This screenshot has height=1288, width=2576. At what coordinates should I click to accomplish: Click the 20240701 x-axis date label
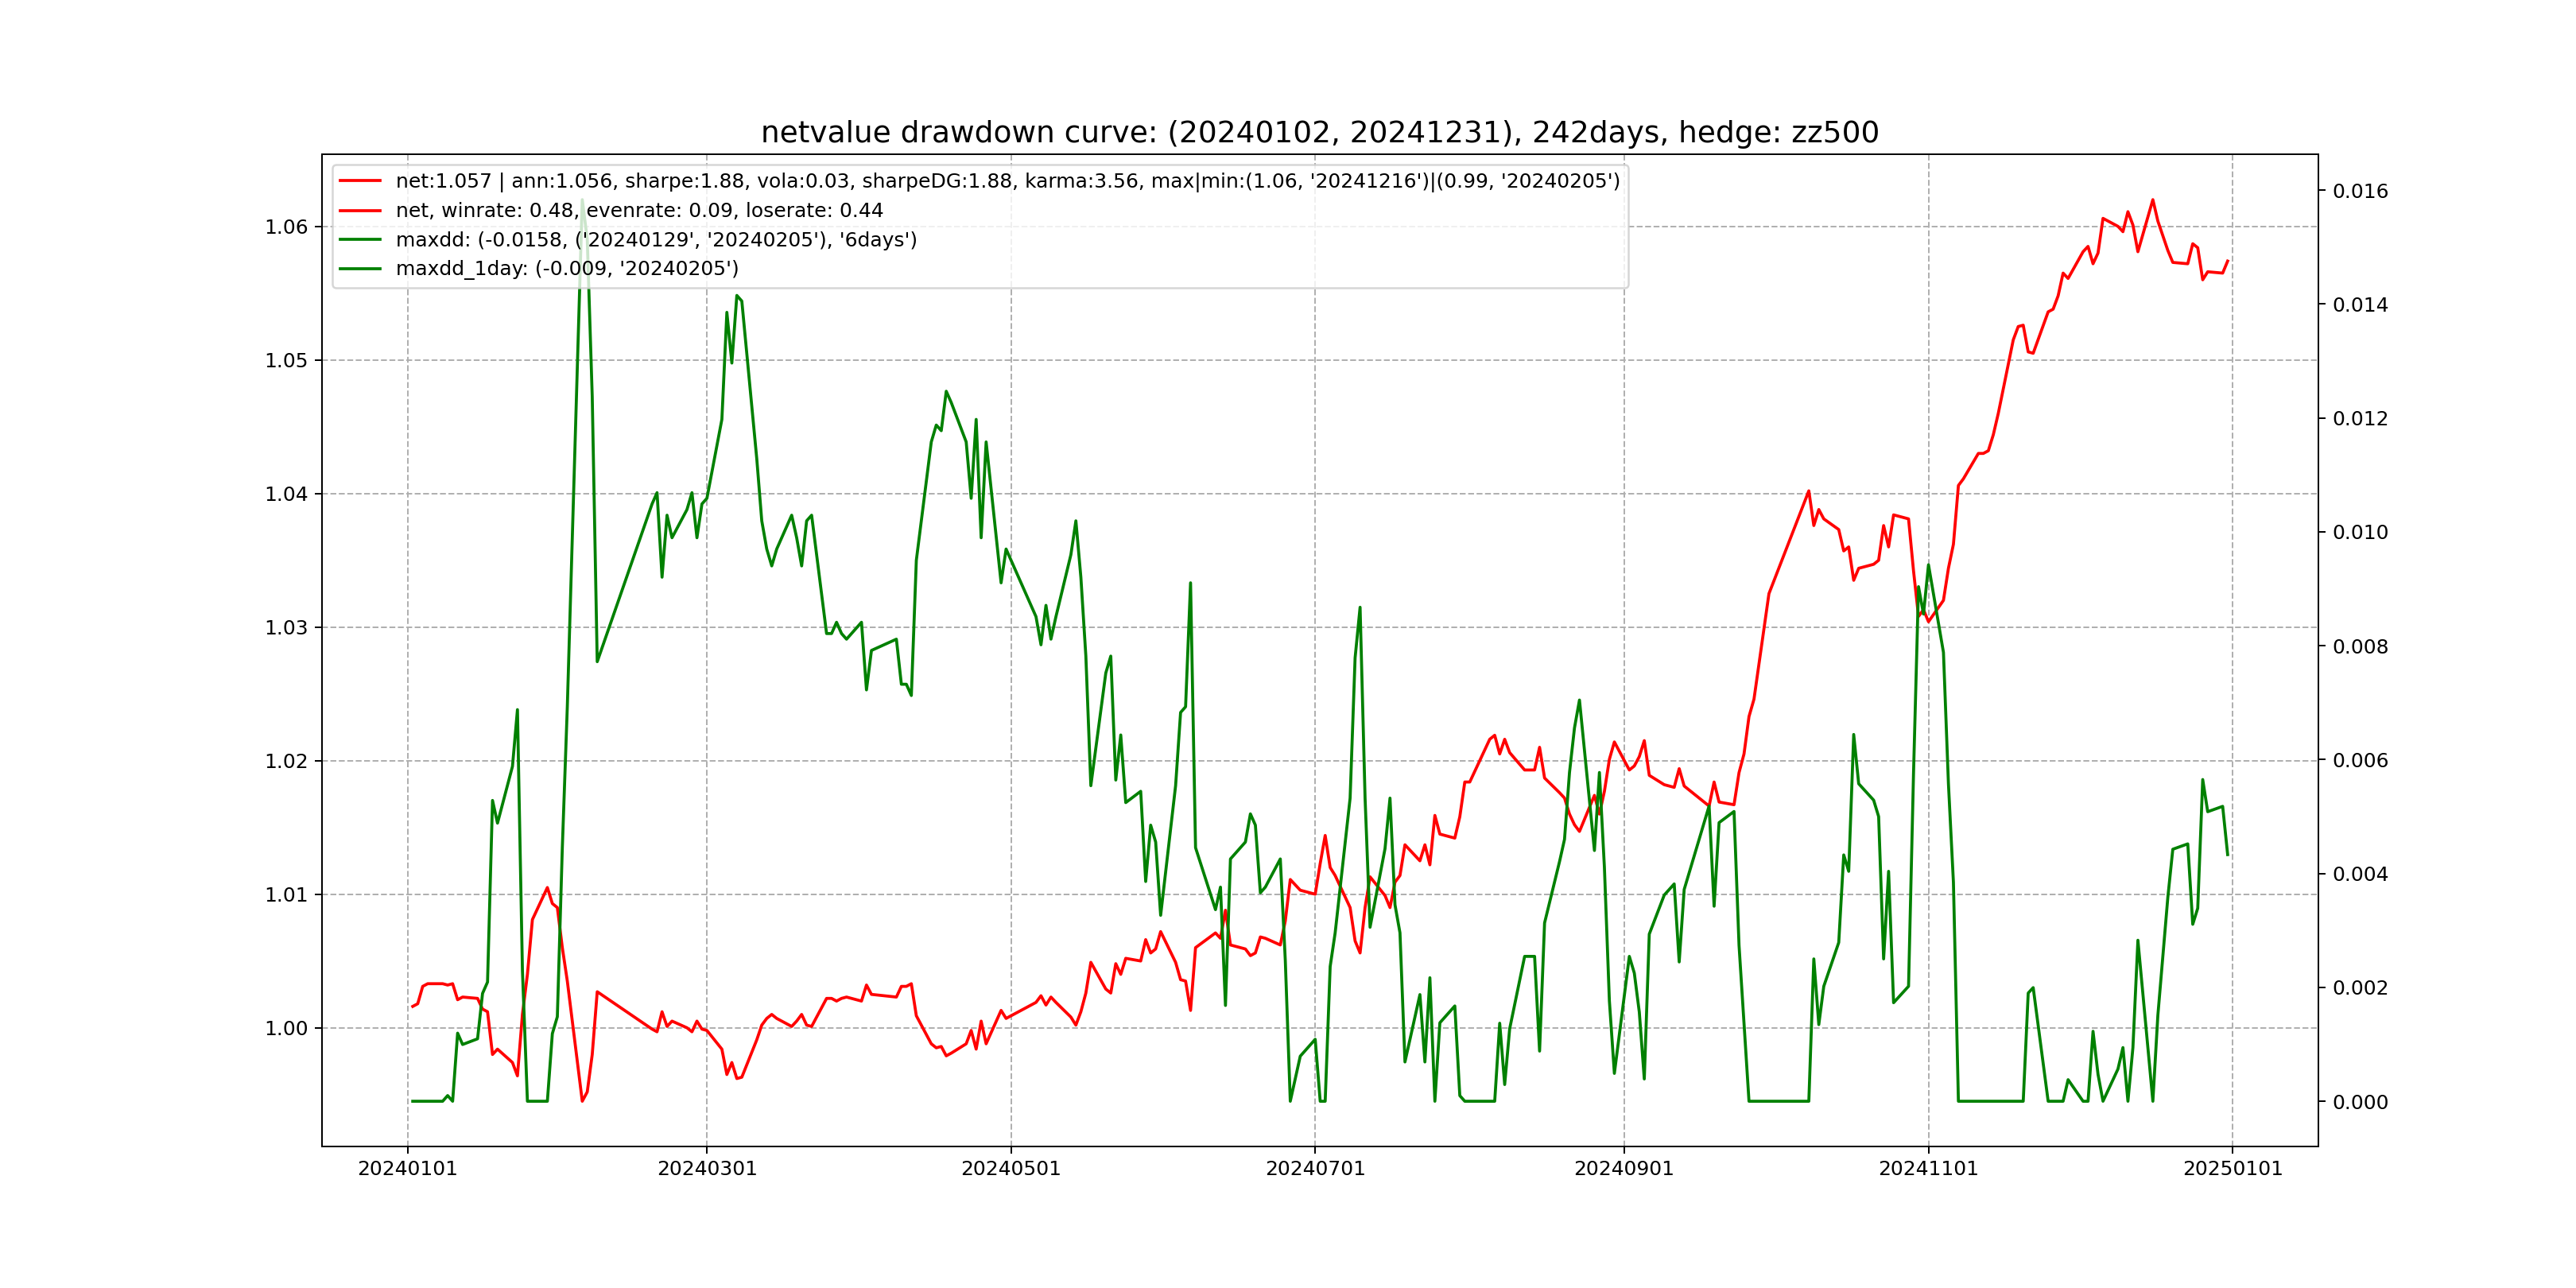pos(1315,1169)
